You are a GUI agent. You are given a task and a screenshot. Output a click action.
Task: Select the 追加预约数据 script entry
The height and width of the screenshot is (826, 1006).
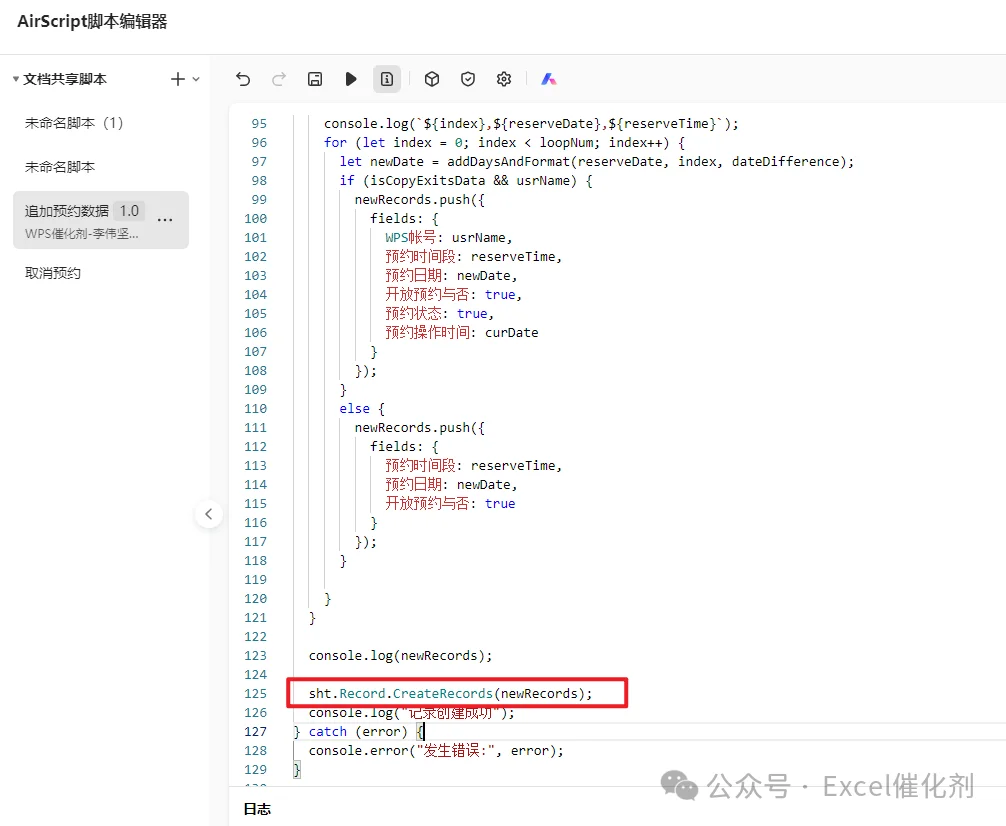coord(101,220)
